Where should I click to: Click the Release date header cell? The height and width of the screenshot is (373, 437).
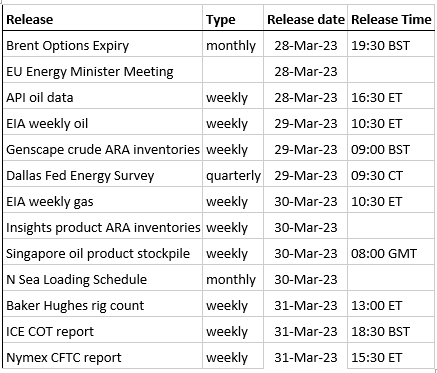click(305, 19)
